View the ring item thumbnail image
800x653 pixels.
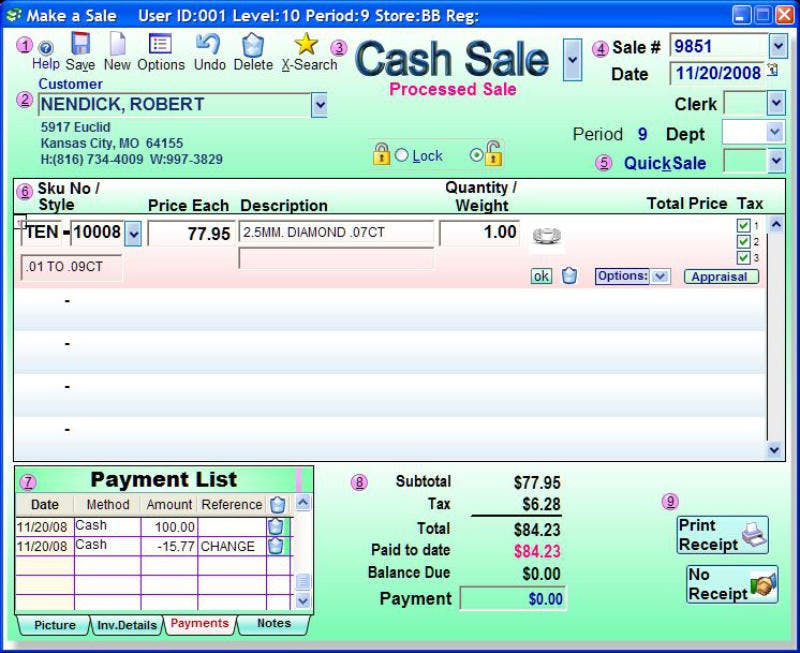pos(547,236)
